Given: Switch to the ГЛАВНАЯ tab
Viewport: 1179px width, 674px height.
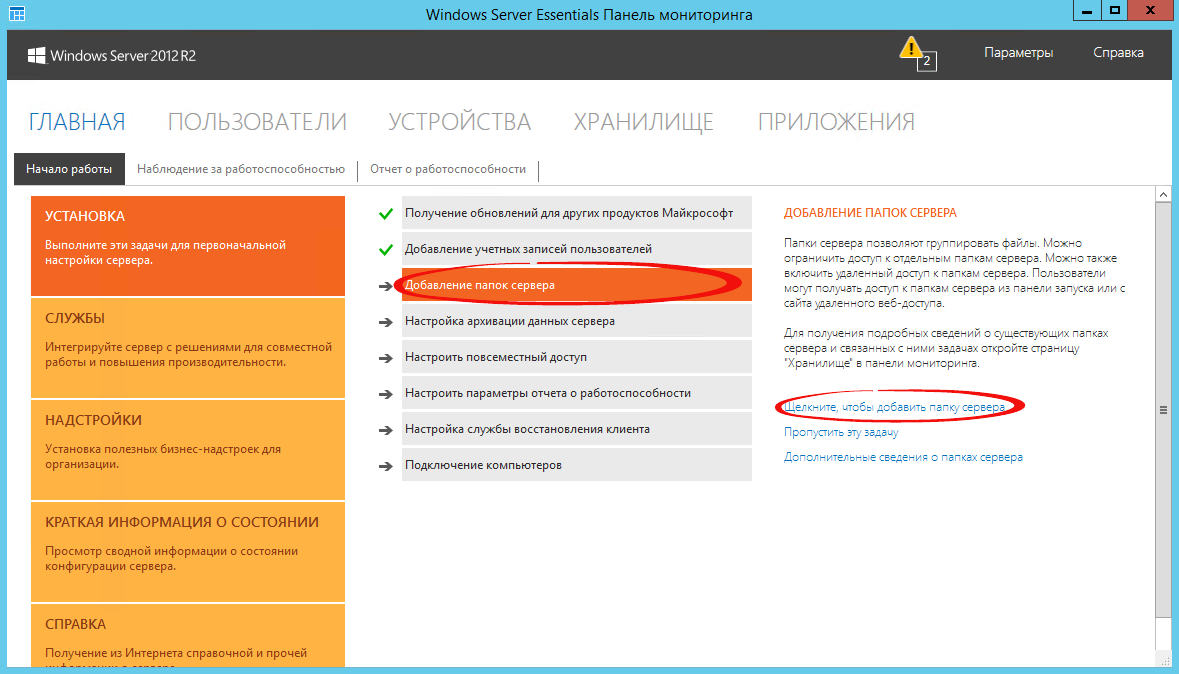Looking at the screenshot, I should [77, 122].
